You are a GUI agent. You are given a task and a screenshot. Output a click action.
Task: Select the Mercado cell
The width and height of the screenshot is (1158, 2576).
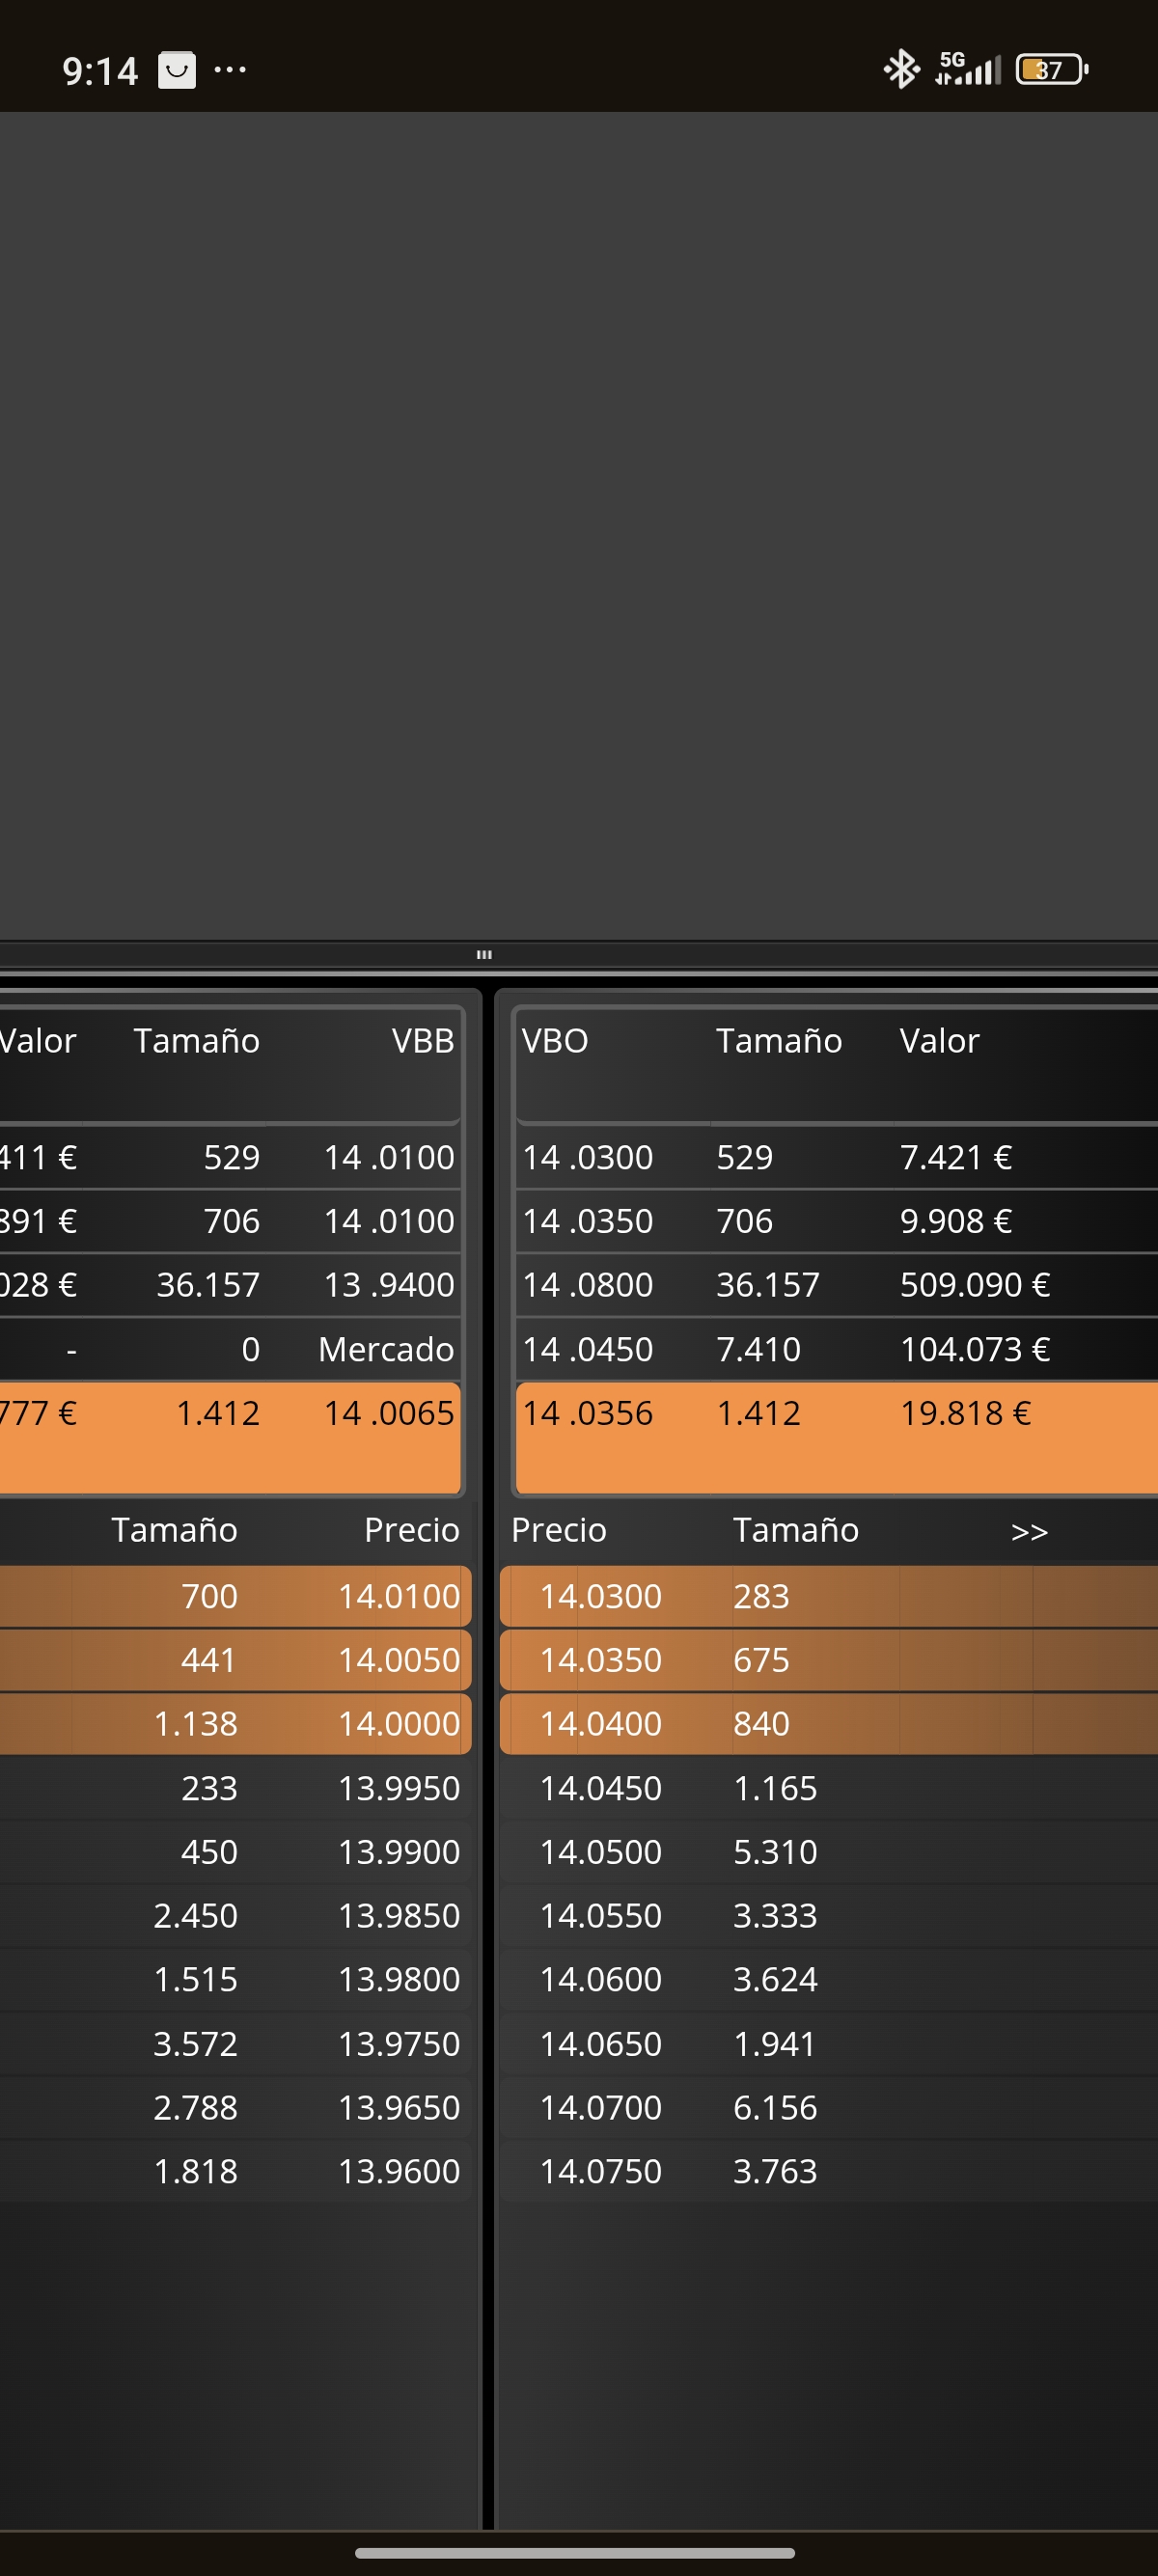click(386, 1349)
